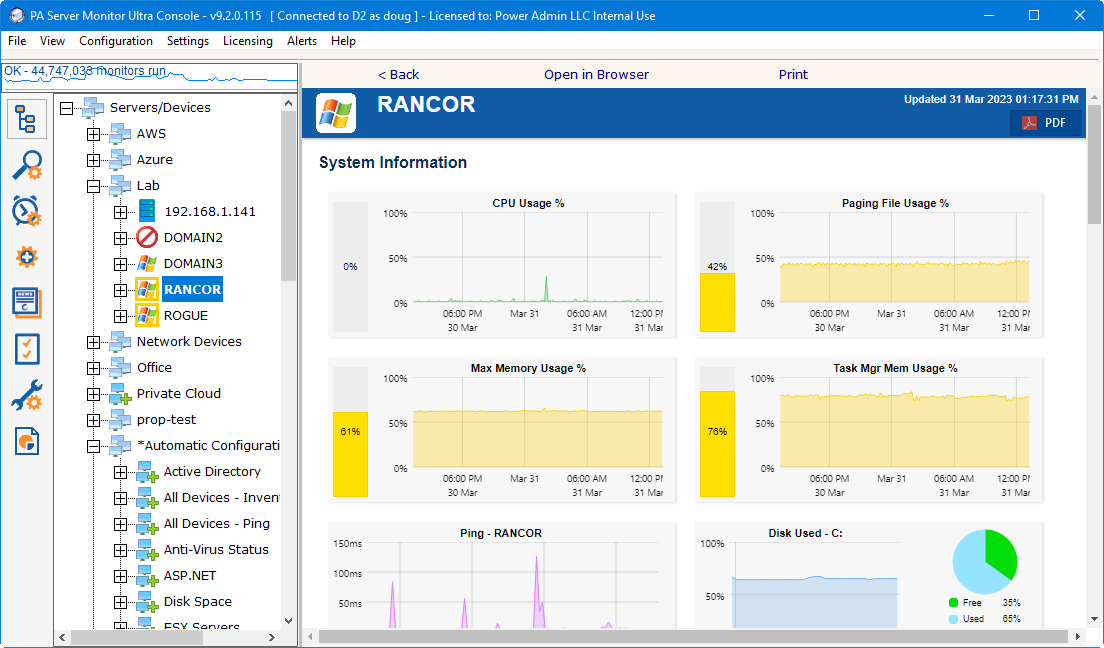
Task: Expand the Network Devices group
Action: coord(94,342)
